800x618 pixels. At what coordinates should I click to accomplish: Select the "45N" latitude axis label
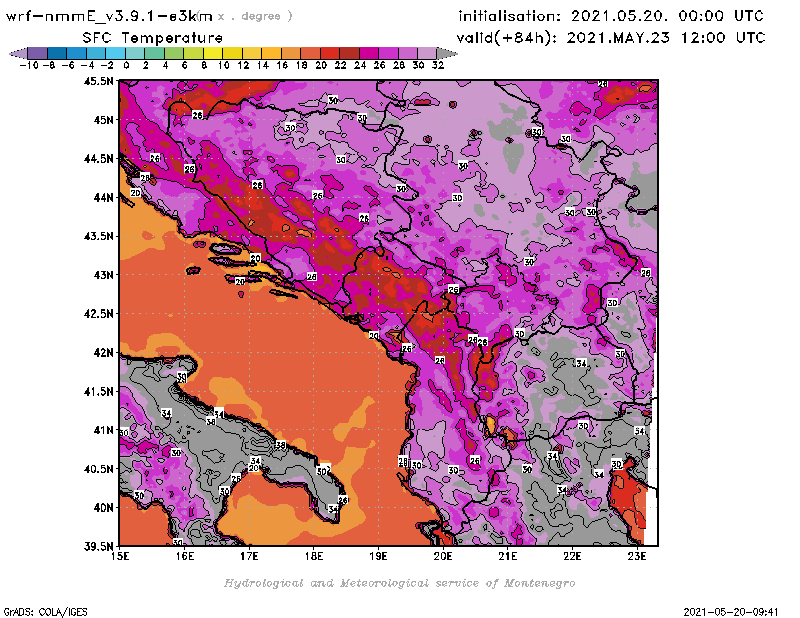pos(104,120)
